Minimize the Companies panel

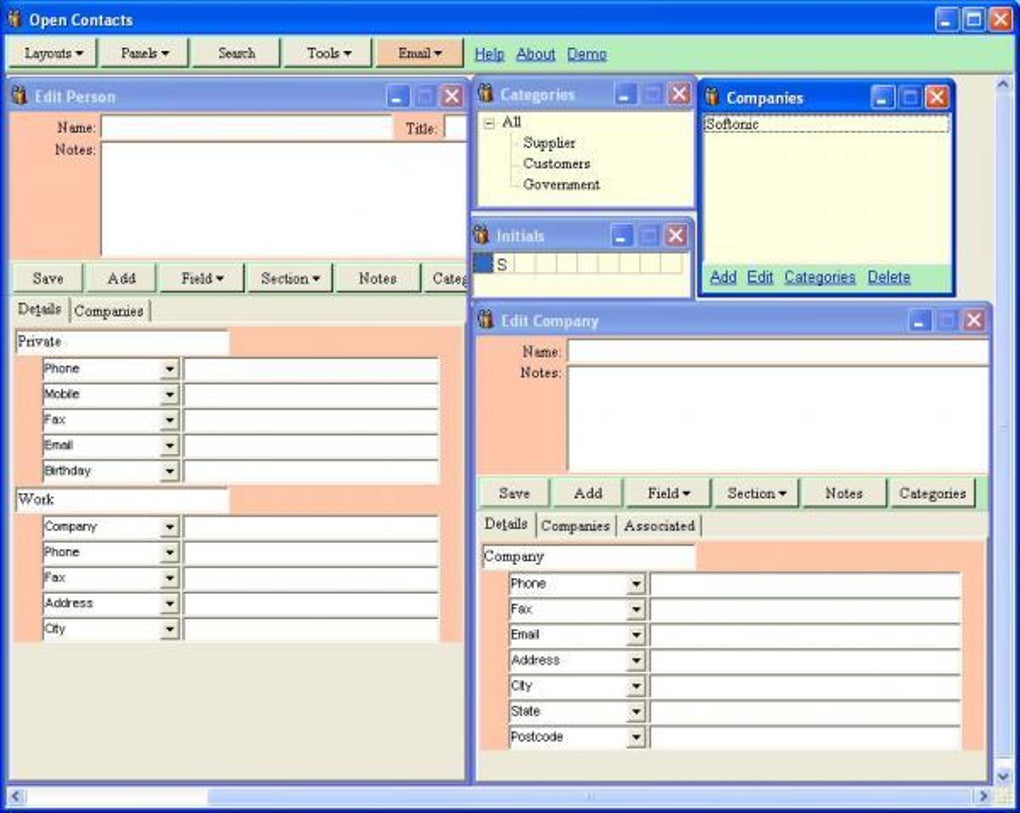tap(882, 98)
